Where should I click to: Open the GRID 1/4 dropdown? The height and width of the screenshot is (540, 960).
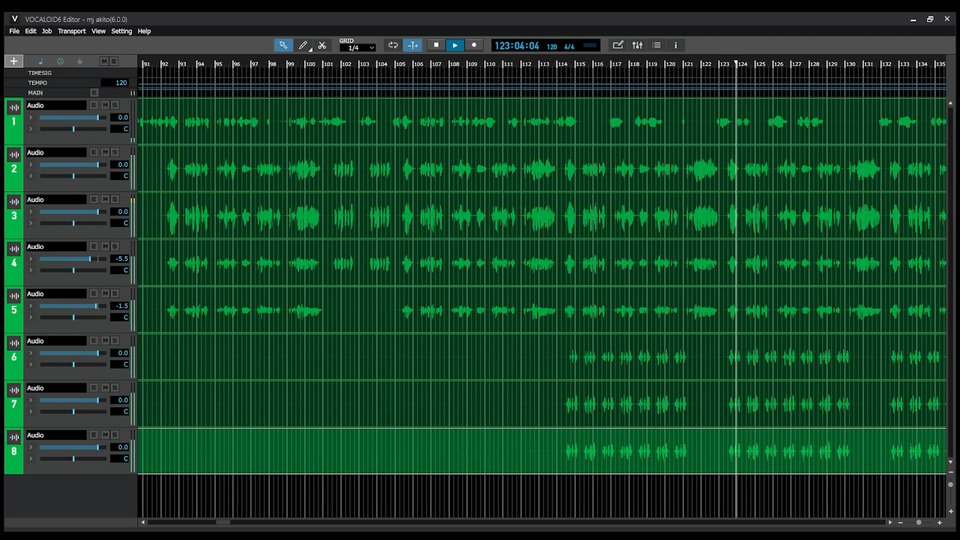click(x=357, y=48)
